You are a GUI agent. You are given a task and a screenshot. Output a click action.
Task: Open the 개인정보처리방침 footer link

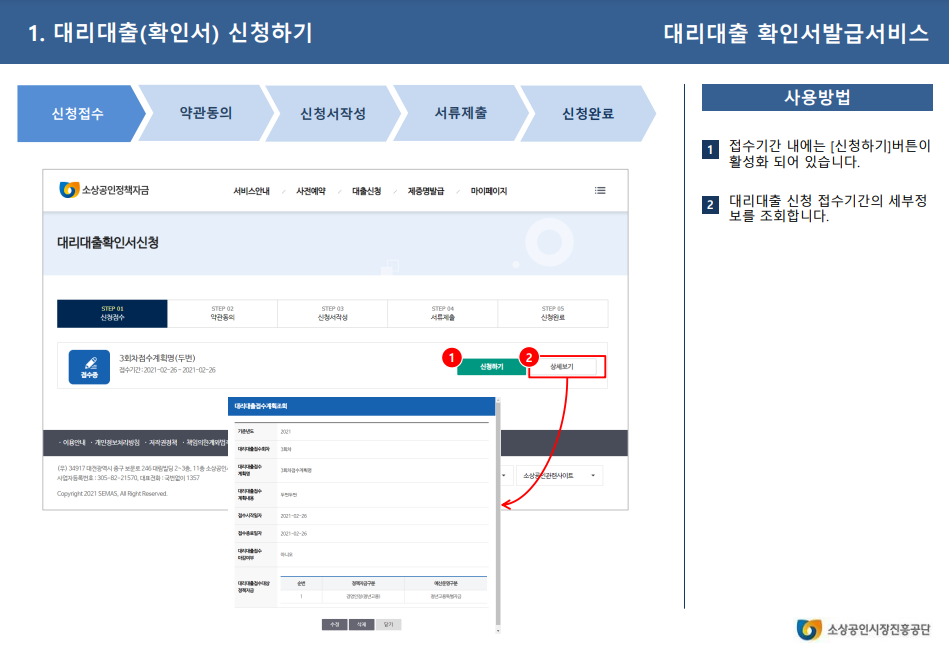(x=117, y=443)
